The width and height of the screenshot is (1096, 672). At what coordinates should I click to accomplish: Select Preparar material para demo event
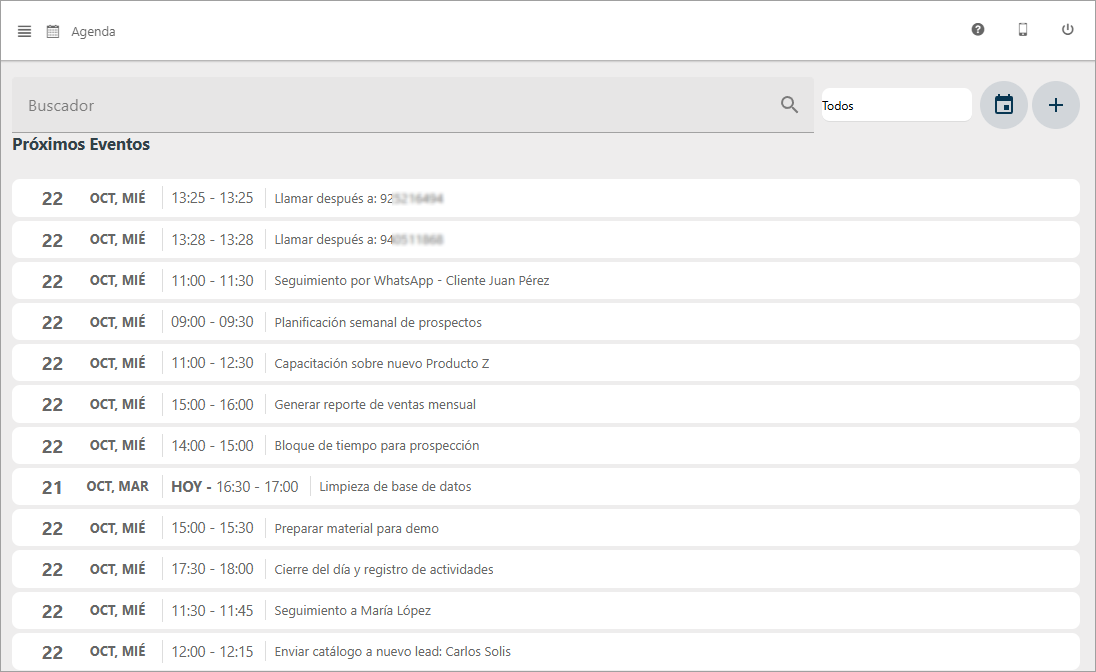[356, 528]
